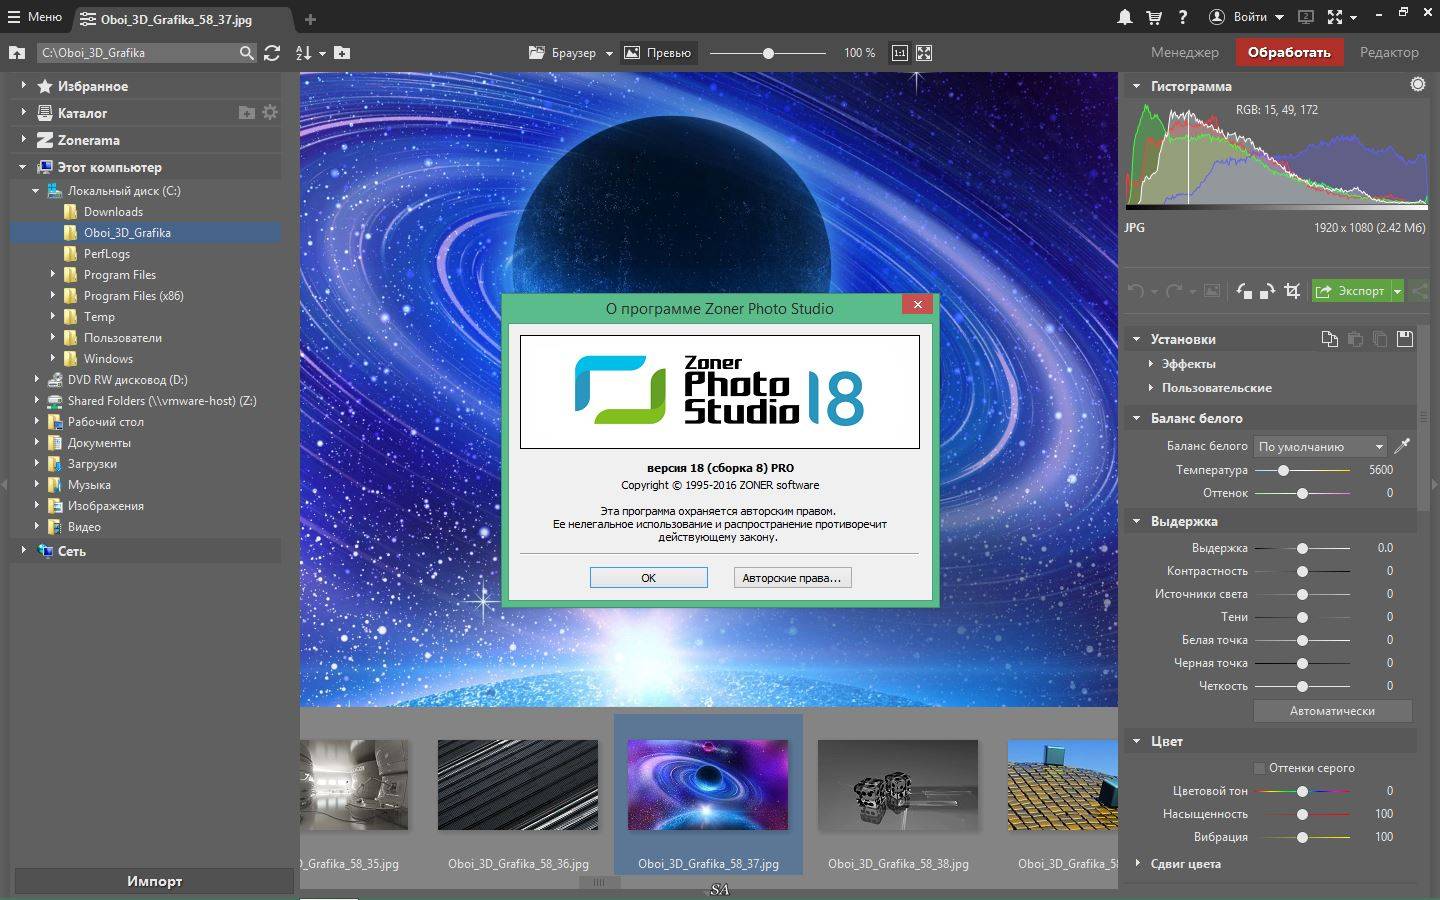
Task: Click the second monitor icon
Action: [1305, 17]
